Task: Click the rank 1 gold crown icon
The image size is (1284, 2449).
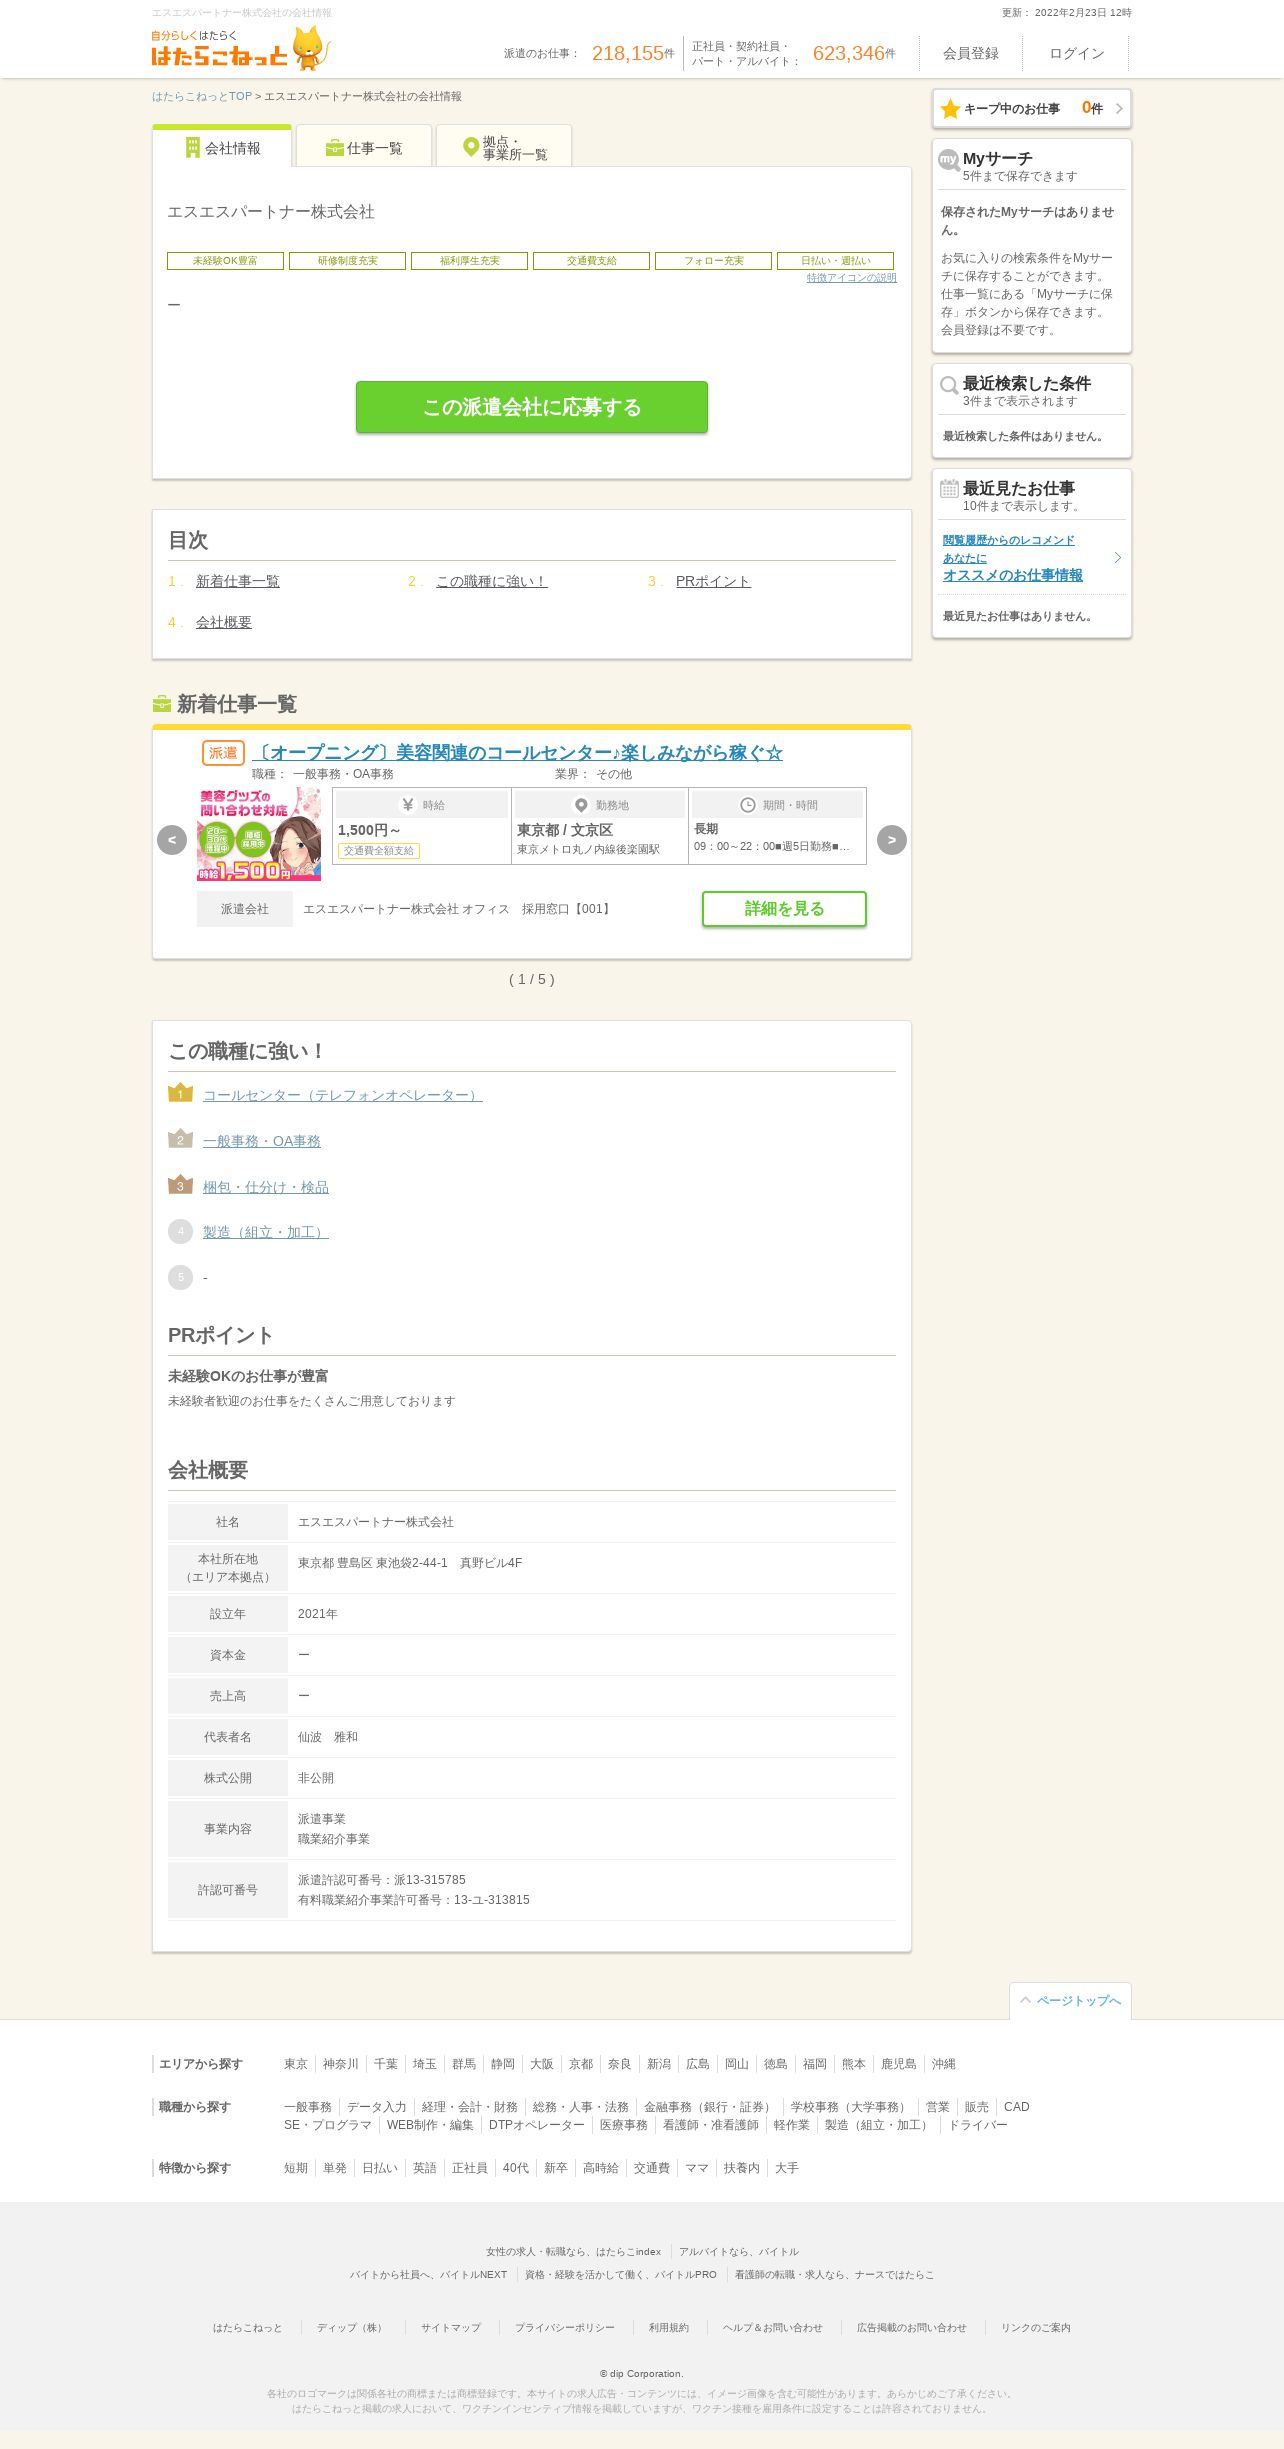Action: (x=180, y=1093)
